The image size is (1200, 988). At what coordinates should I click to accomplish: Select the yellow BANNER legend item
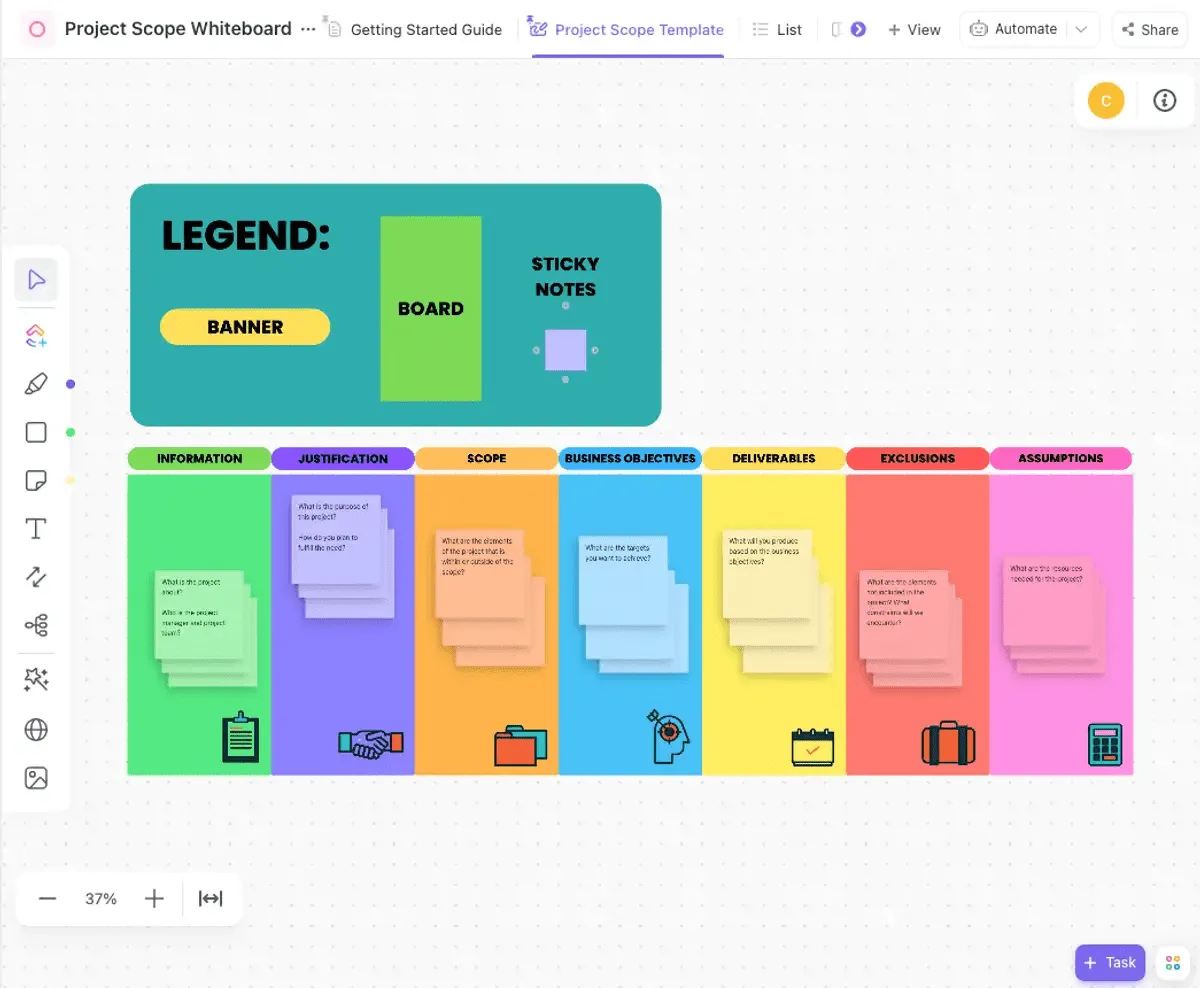tap(245, 327)
